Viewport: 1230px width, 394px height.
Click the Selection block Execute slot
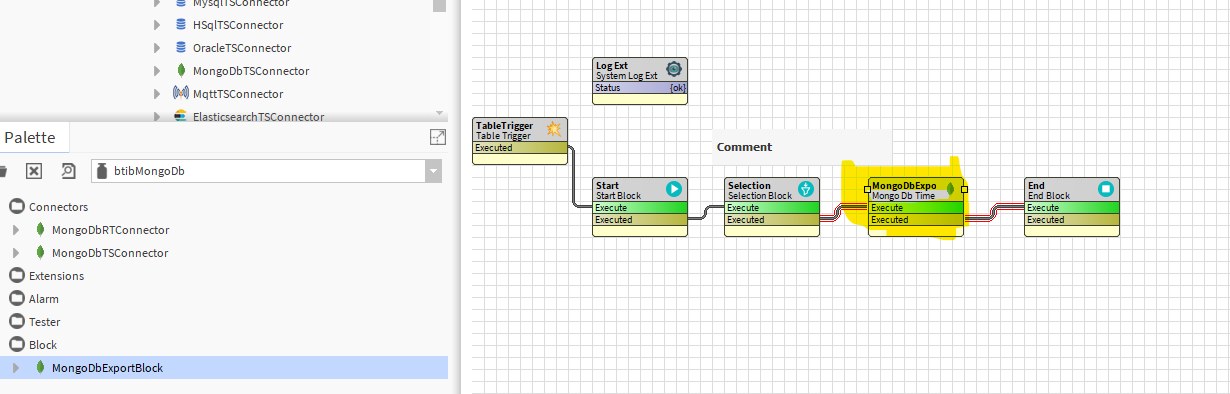click(x=772, y=208)
